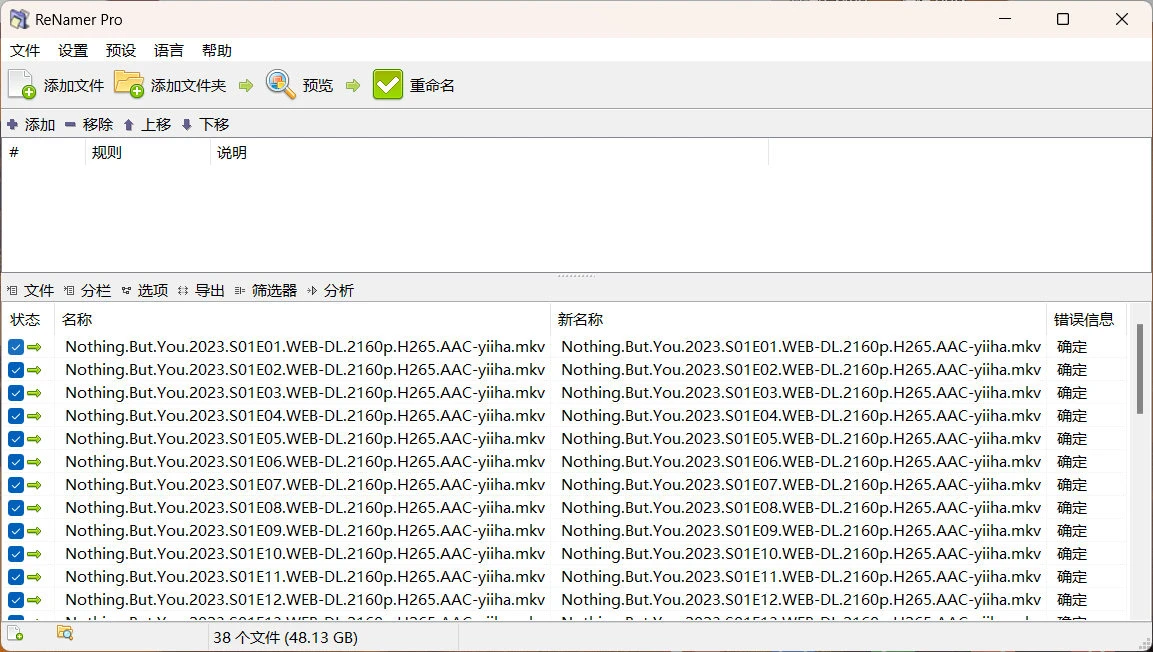The image size is (1153, 652).
Task: Click S01E08 new name in 新名称 column
Action: 802,508
